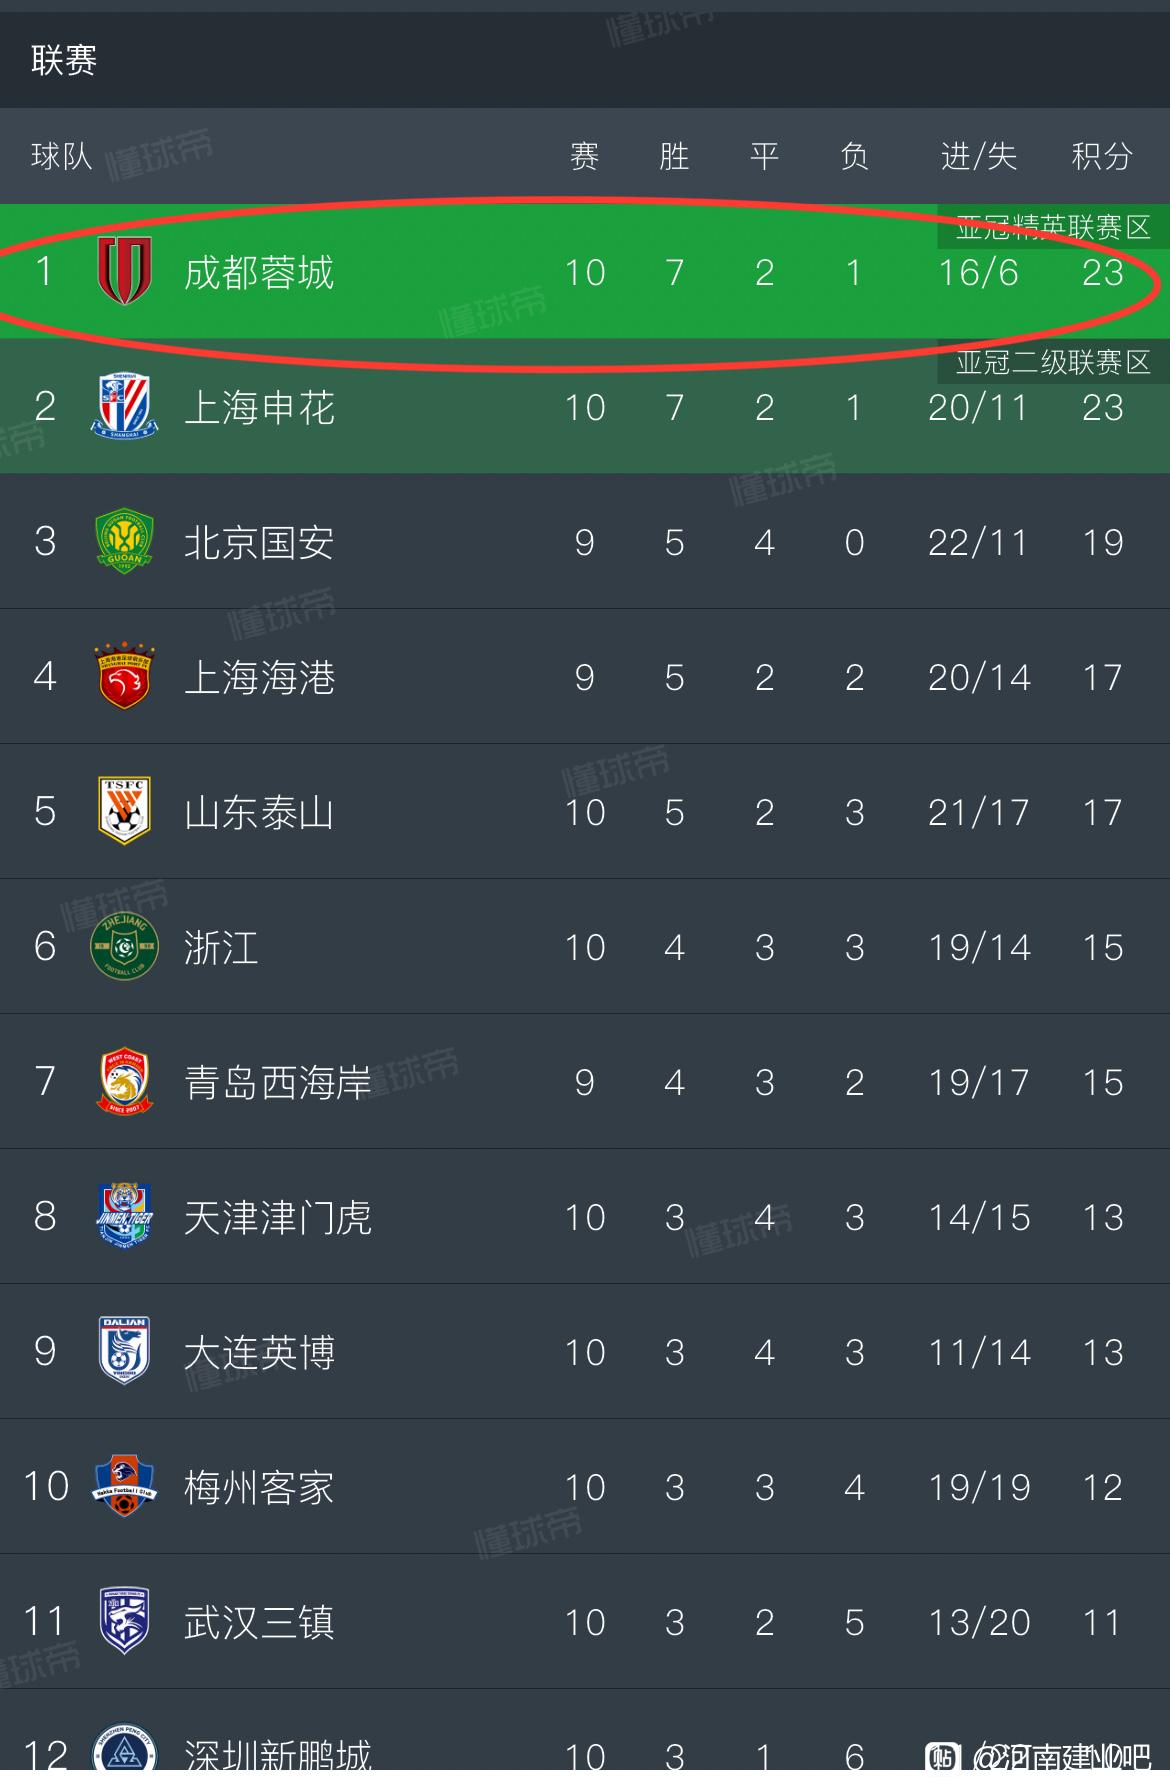
Task: Choose the 浙江 round green logo
Action: [x=125, y=946]
